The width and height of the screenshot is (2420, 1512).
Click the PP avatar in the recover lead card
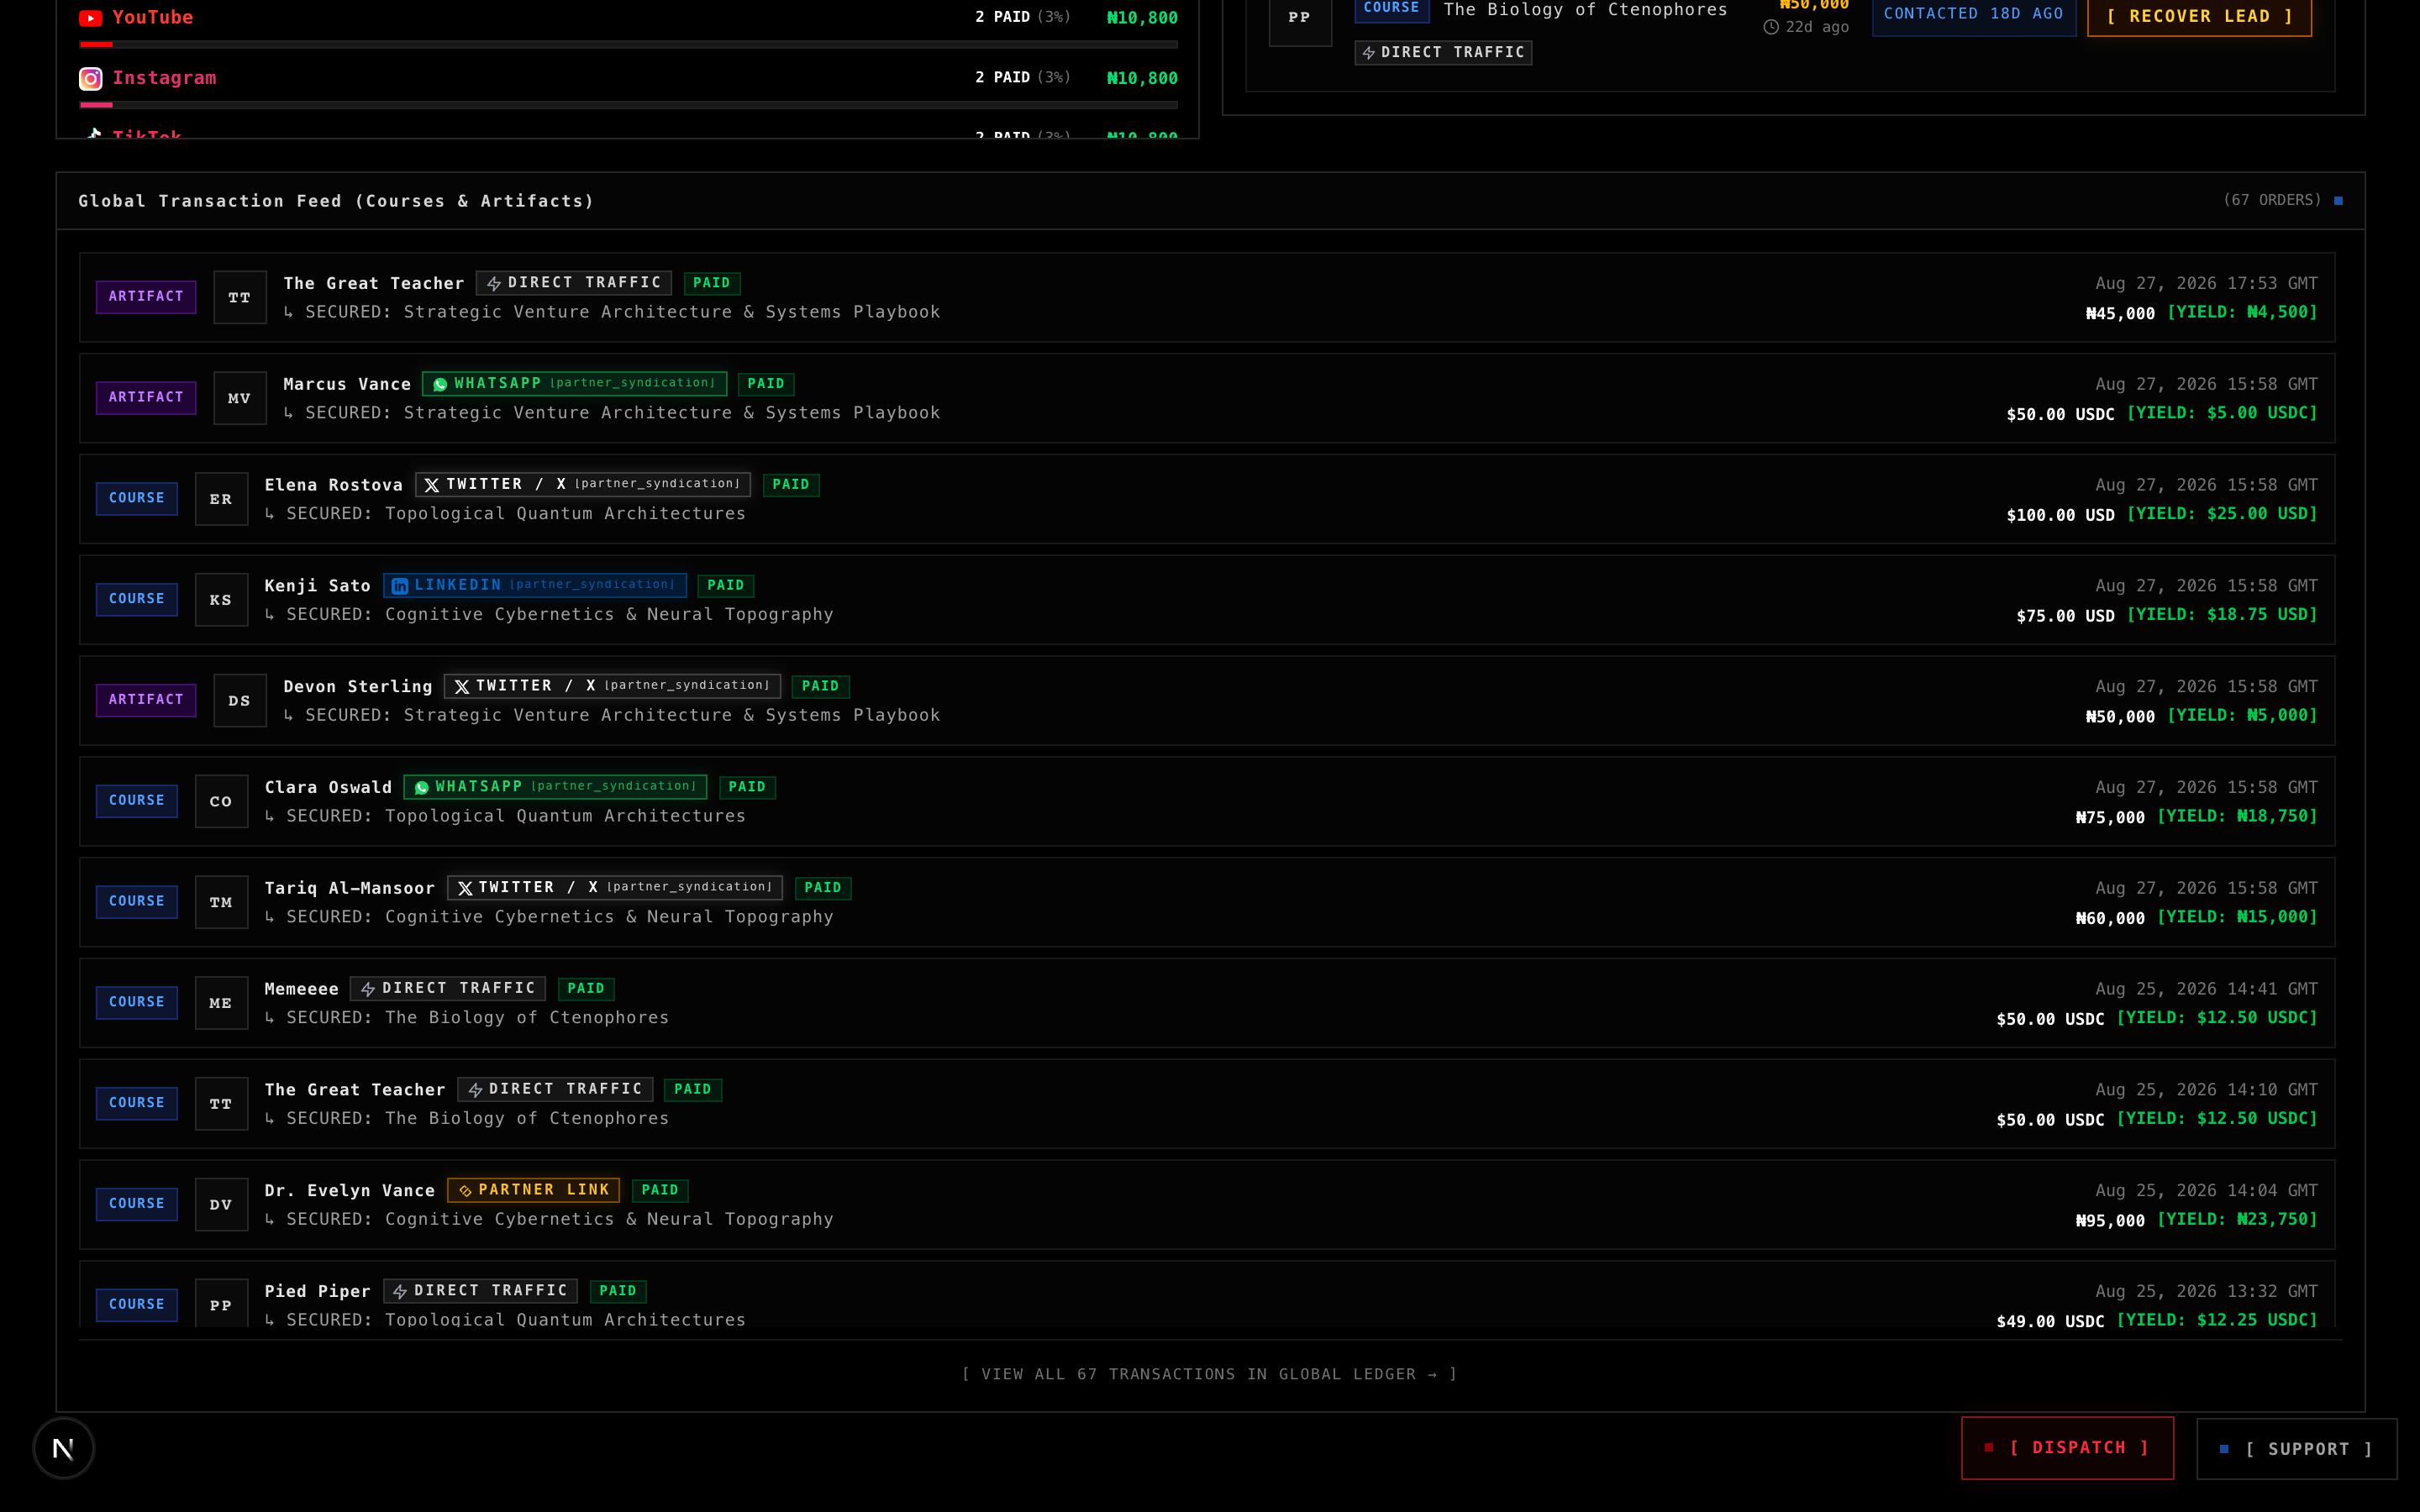[1300, 20]
